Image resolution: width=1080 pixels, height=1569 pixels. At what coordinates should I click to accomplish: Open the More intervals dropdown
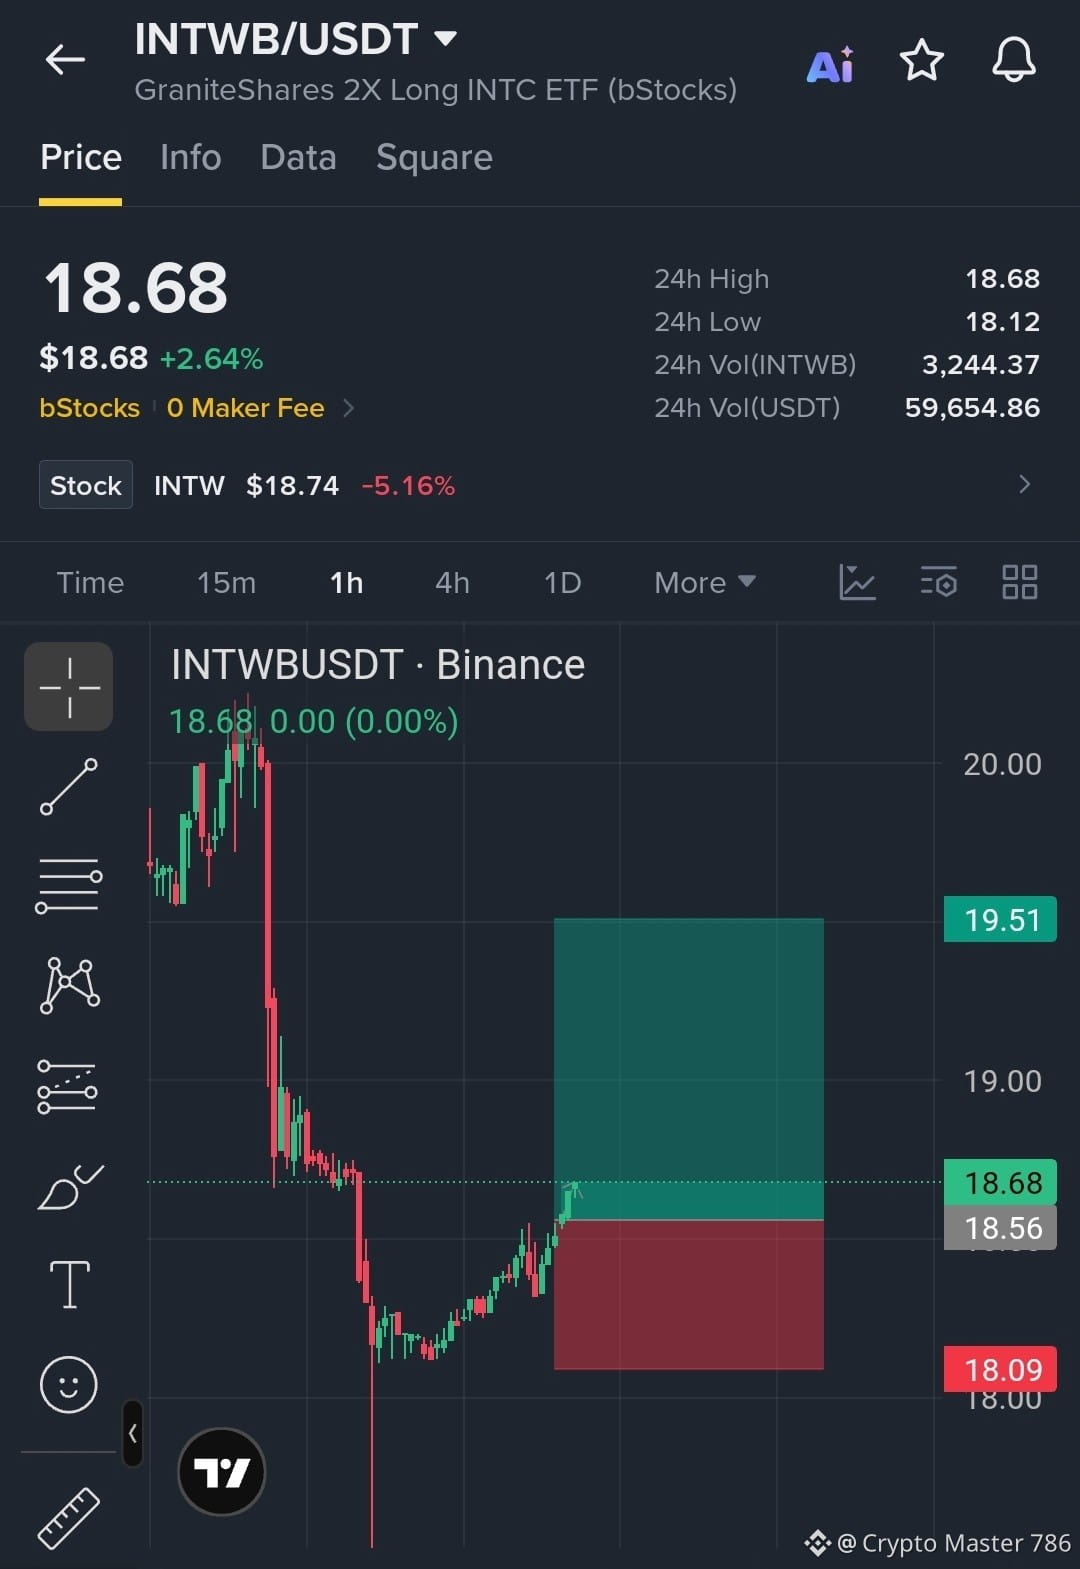point(704,583)
